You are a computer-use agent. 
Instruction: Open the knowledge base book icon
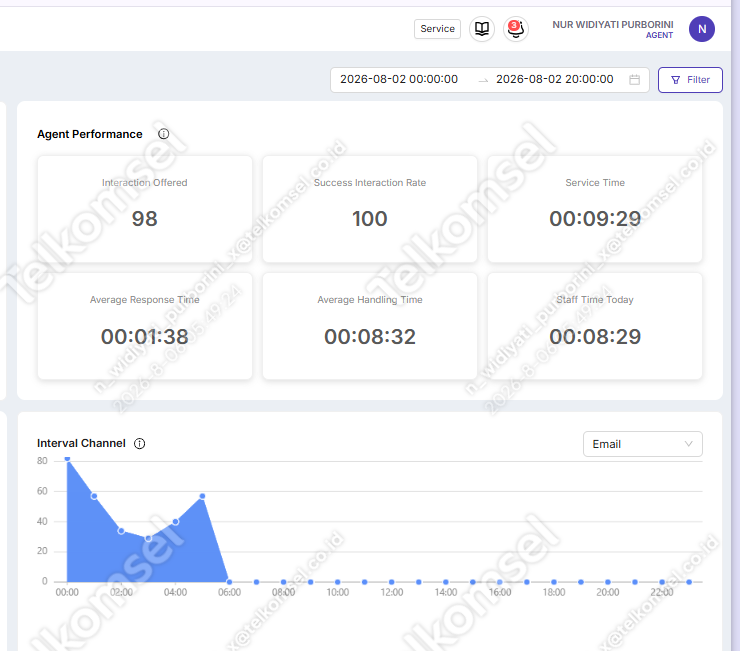[x=481, y=29]
